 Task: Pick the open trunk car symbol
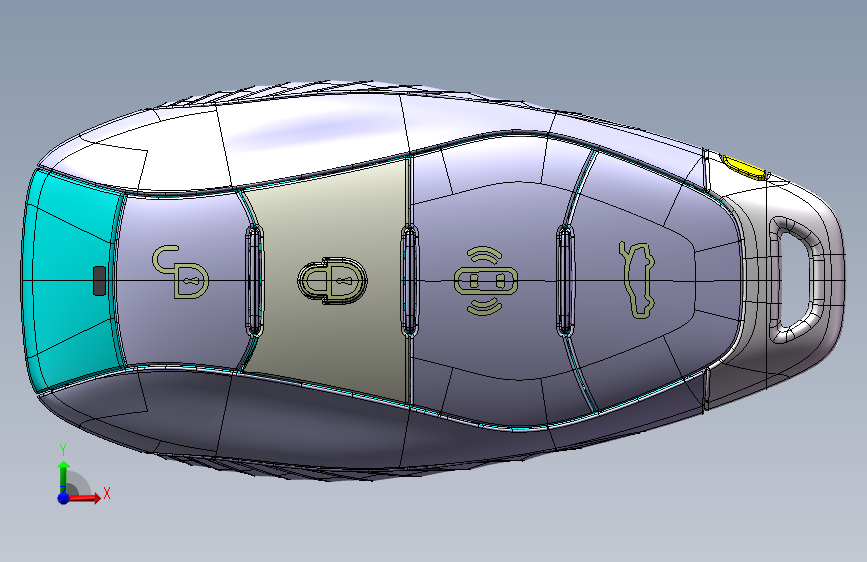coord(637,280)
